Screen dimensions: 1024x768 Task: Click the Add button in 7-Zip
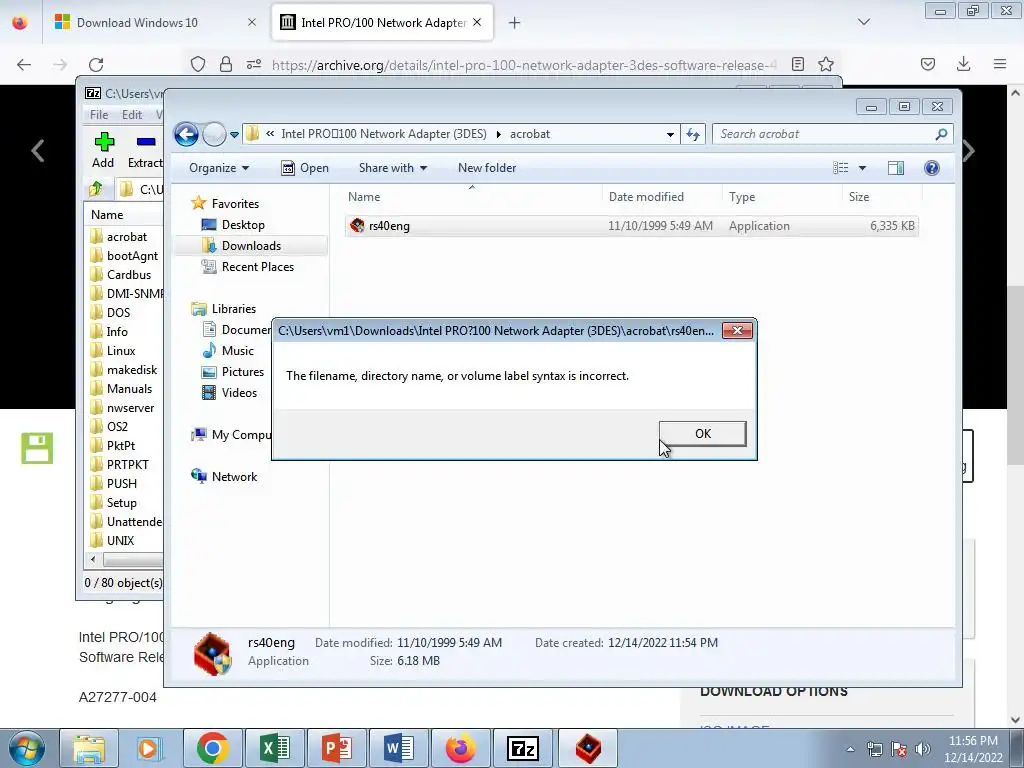(103, 150)
